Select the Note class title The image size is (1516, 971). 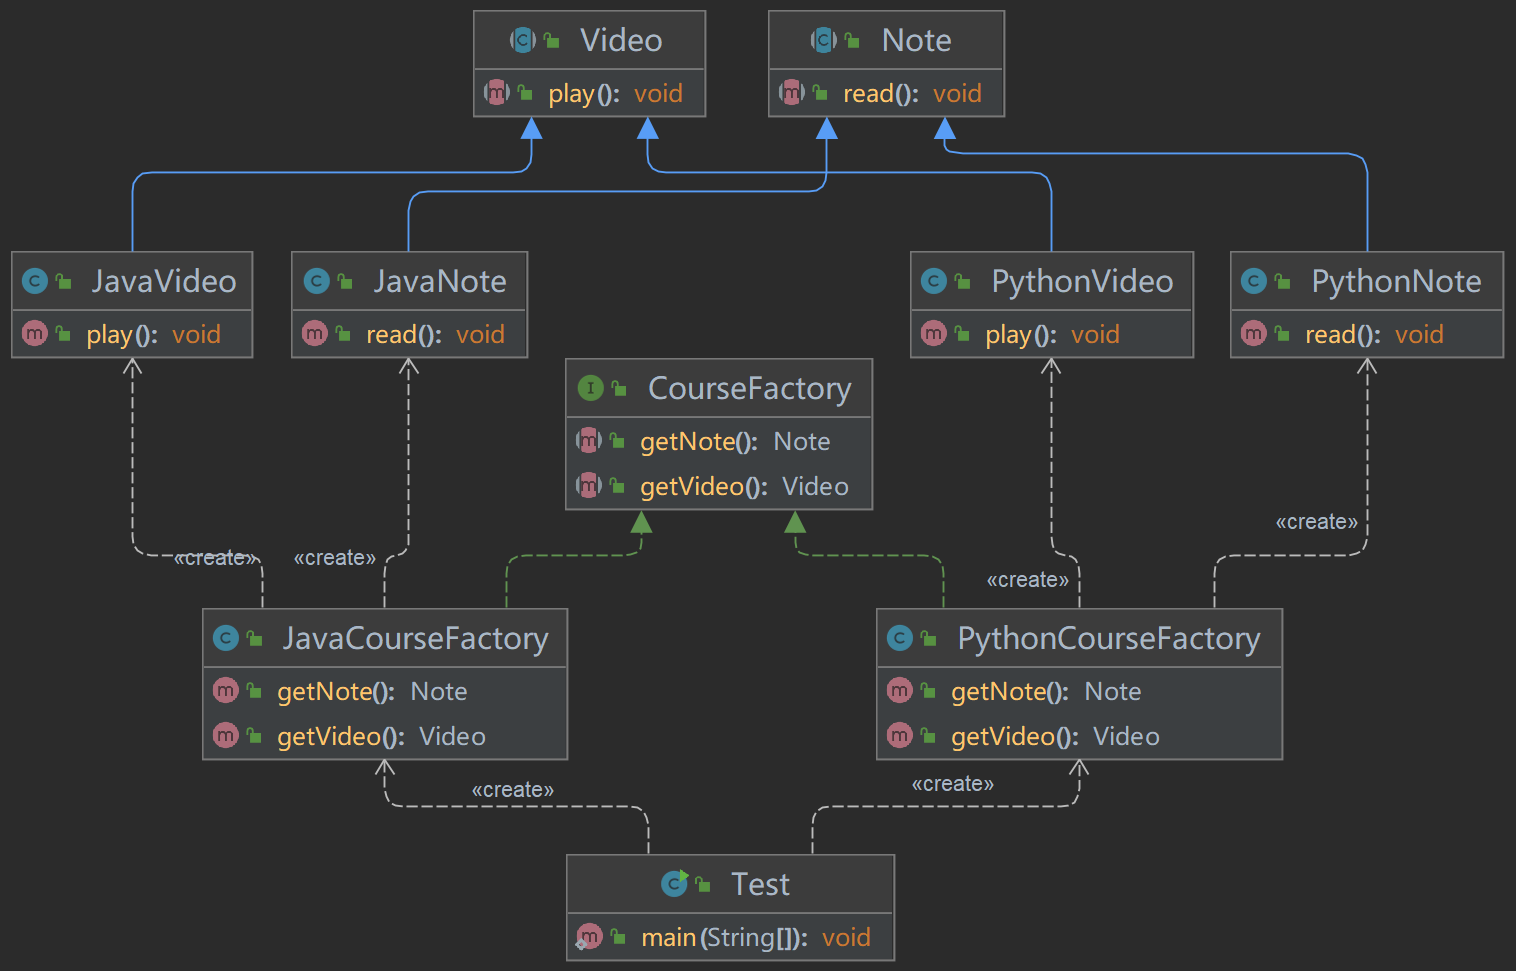pyautogui.click(x=916, y=40)
